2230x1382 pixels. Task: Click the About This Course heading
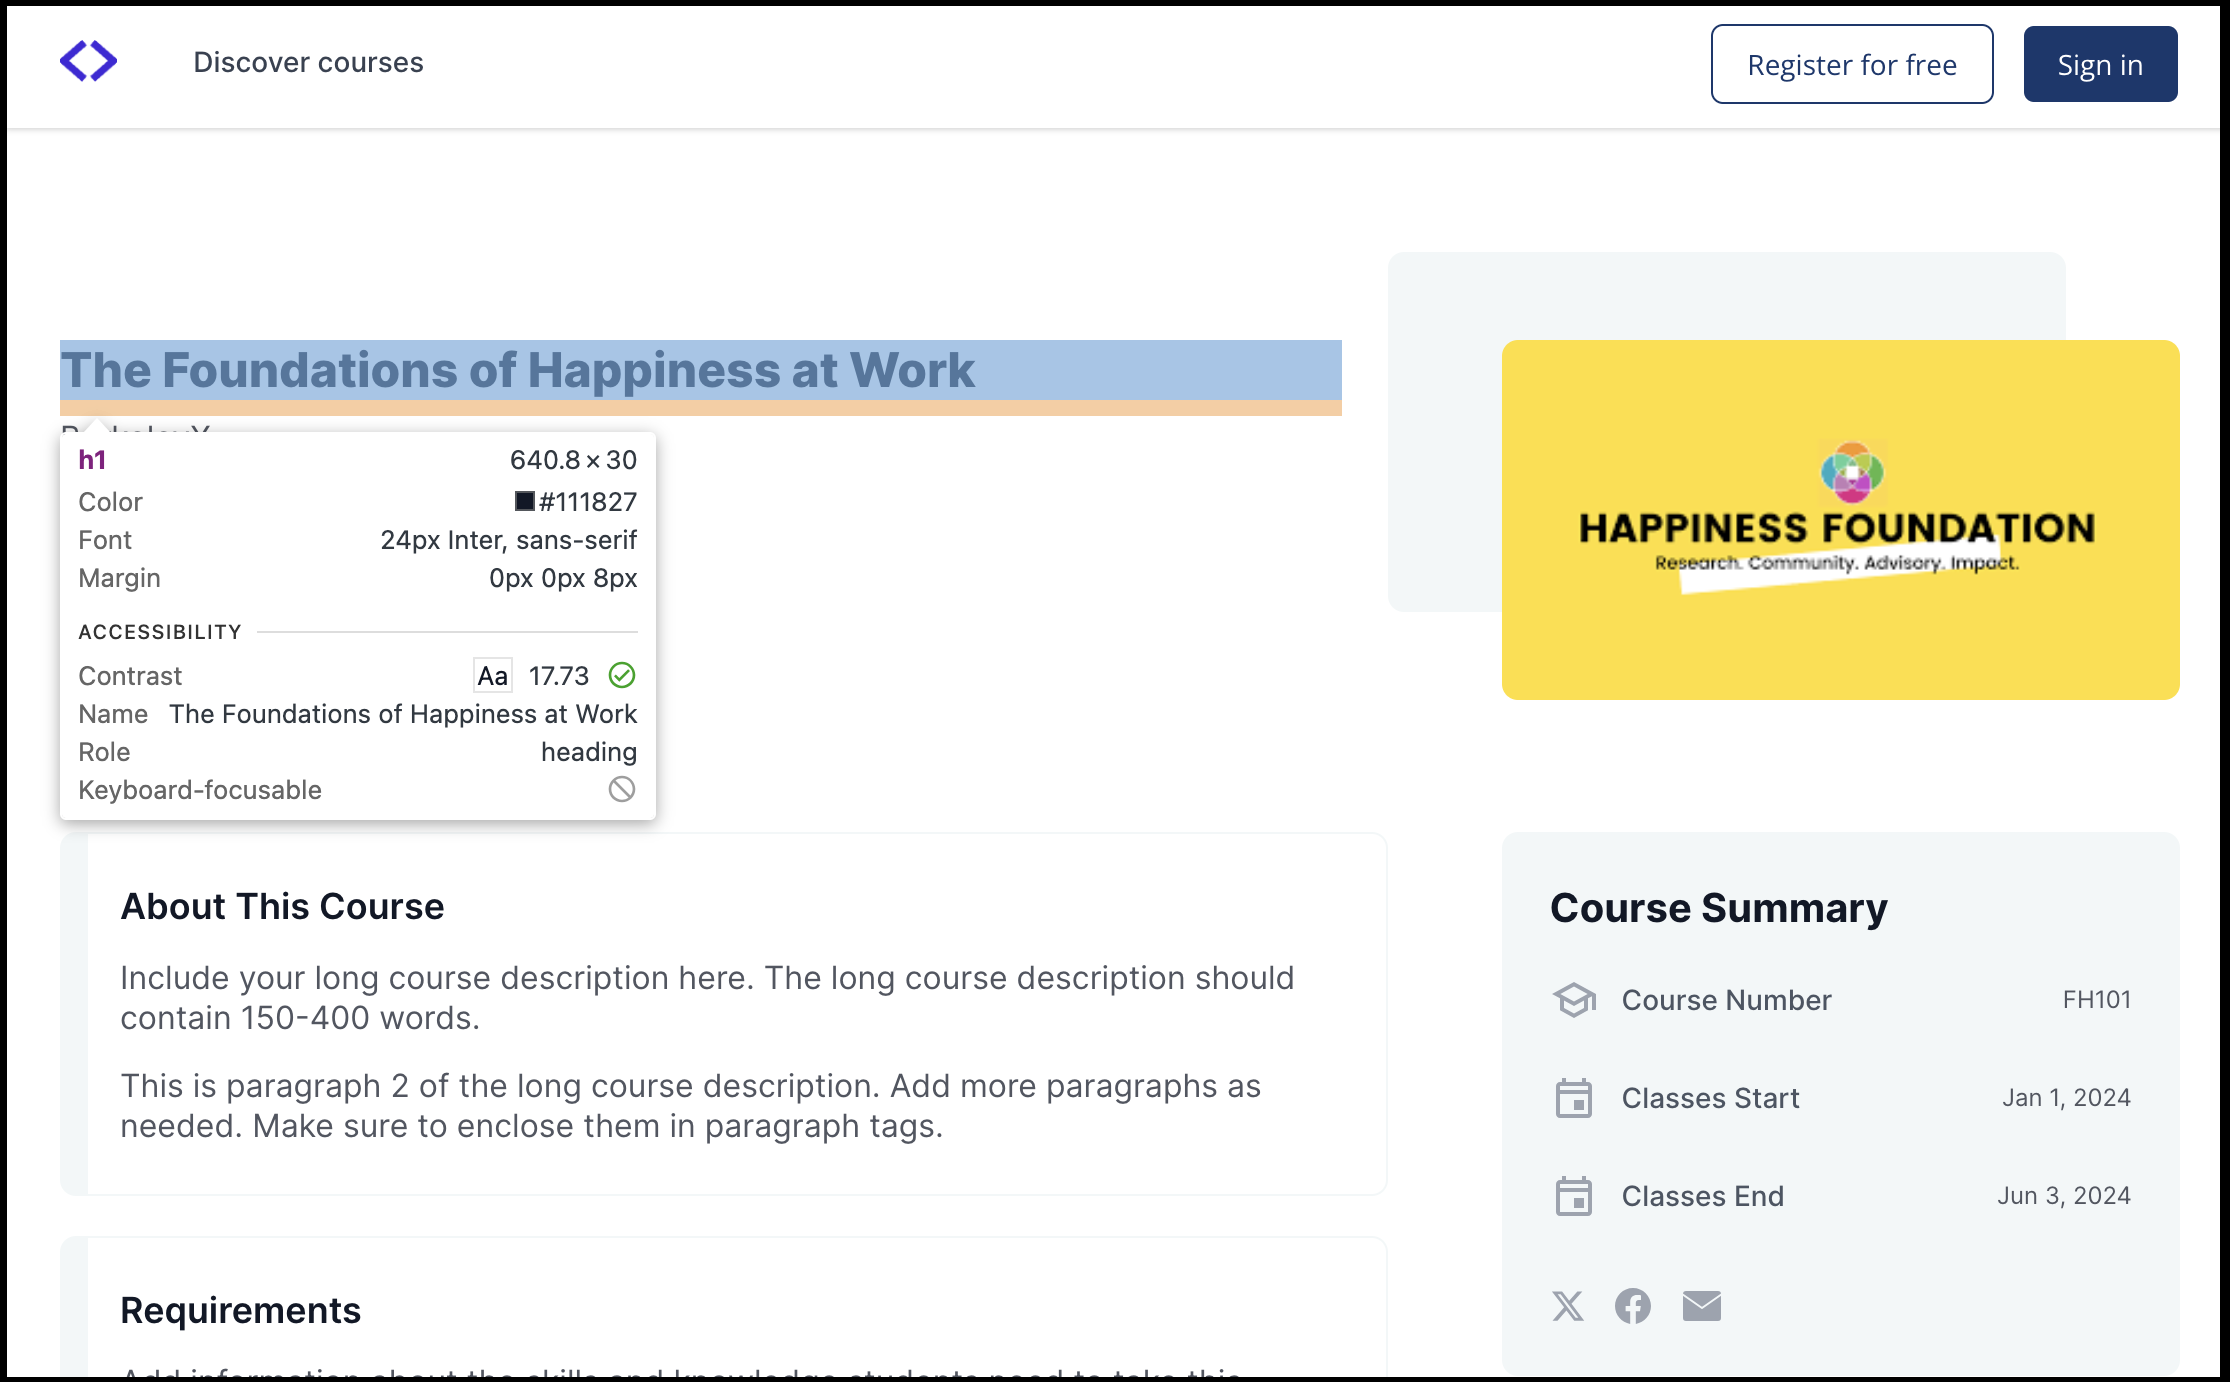pyautogui.click(x=282, y=906)
